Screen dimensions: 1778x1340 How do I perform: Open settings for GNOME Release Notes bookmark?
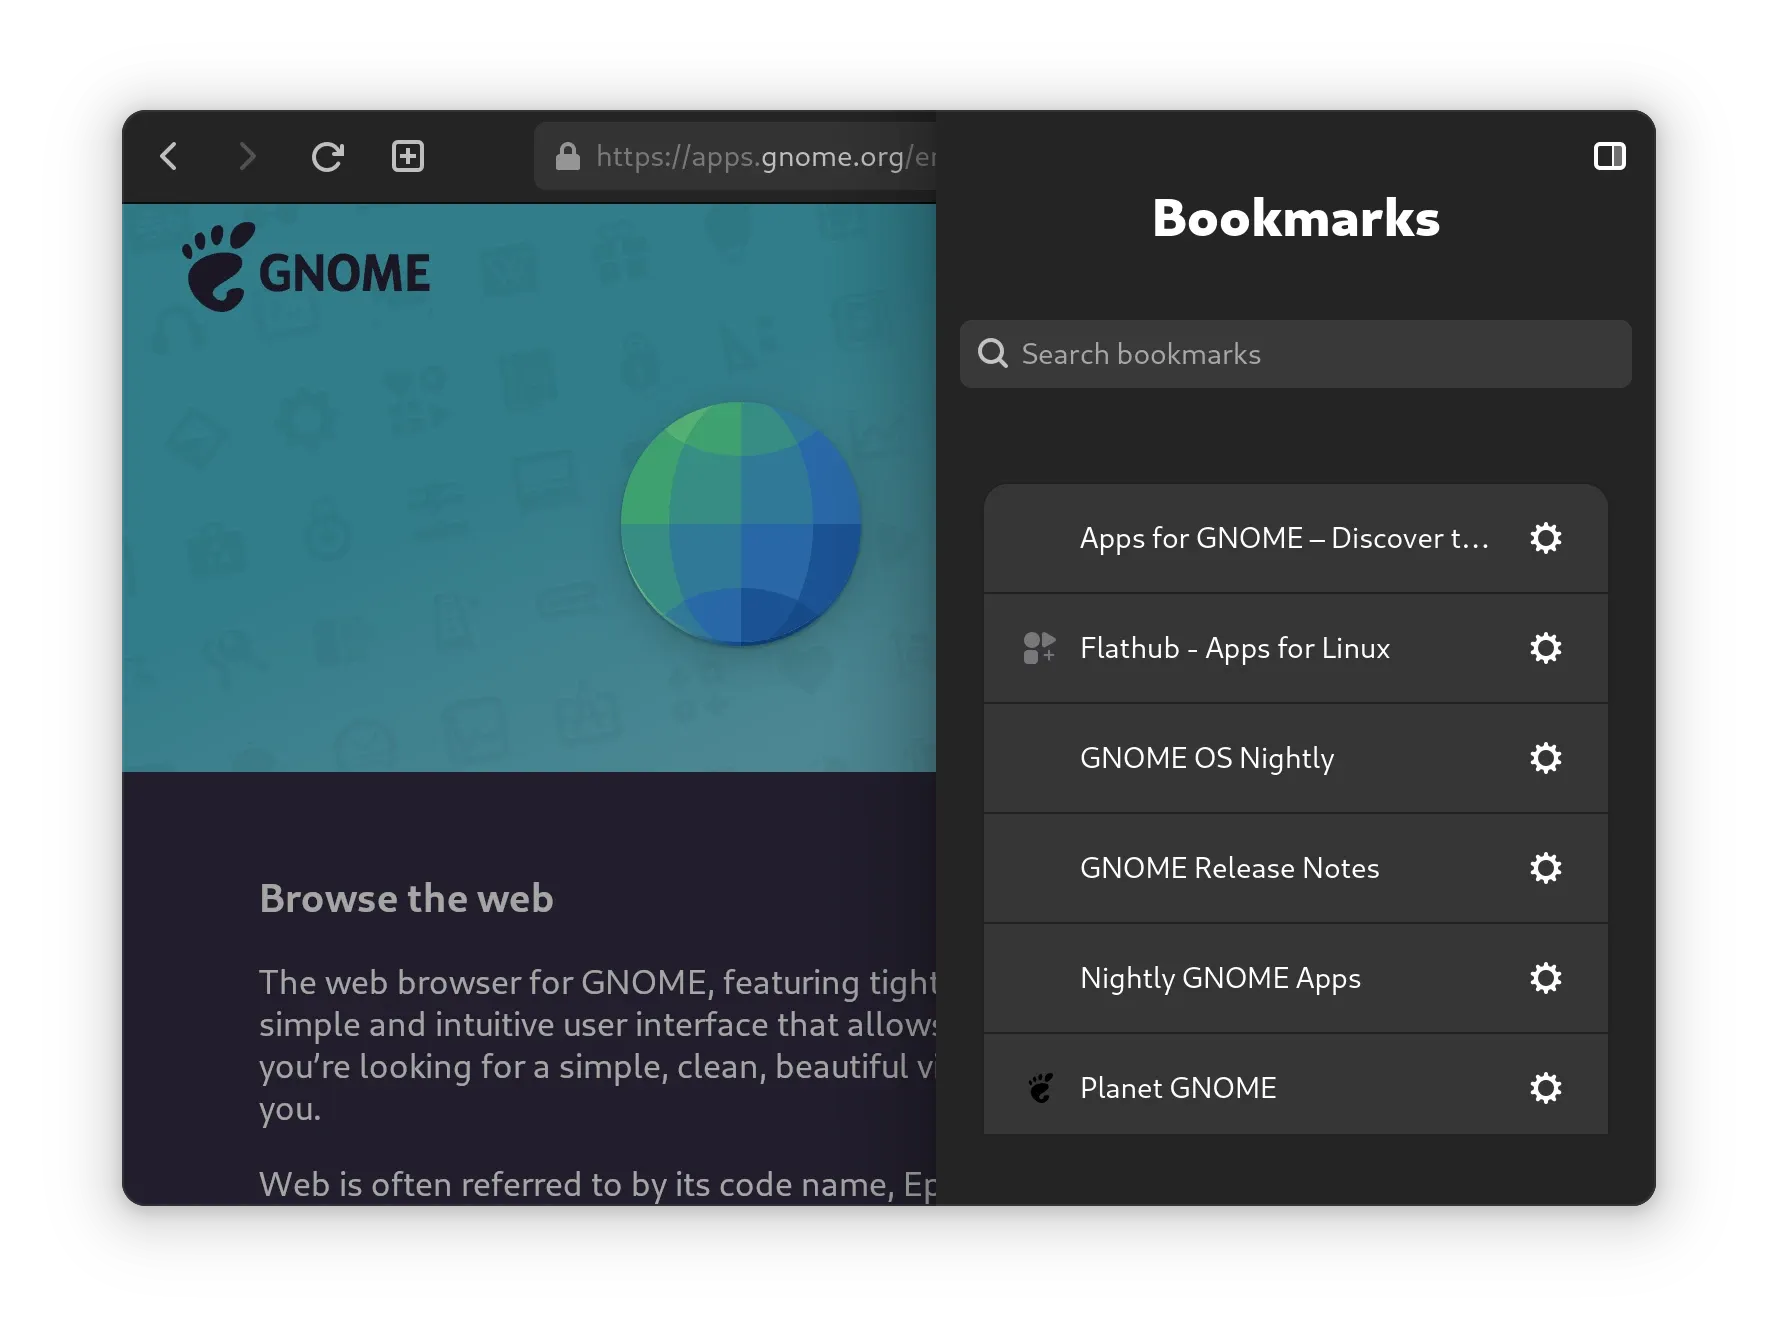[x=1545, y=868]
